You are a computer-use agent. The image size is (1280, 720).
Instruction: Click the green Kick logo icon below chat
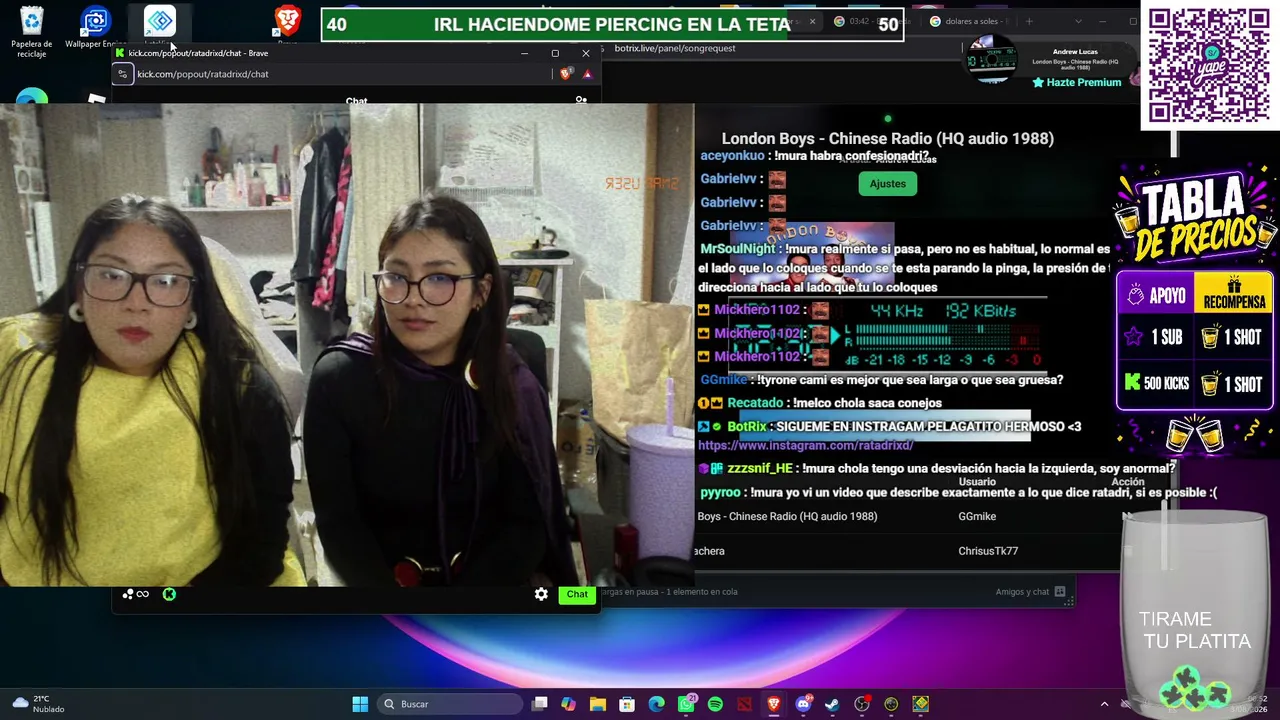(x=169, y=594)
